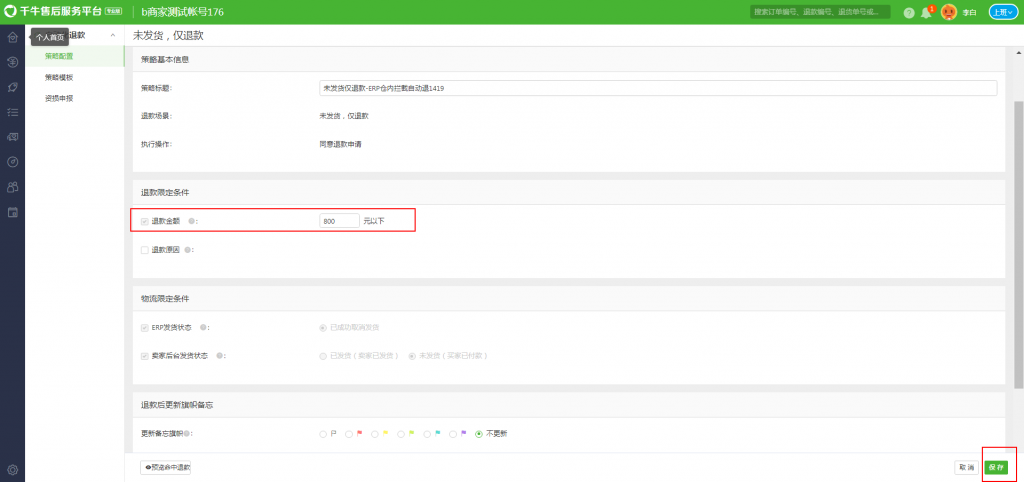Toggle the 退款金额 checkbox
The height and width of the screenshot is (482, 1024).
click(145, 221)
